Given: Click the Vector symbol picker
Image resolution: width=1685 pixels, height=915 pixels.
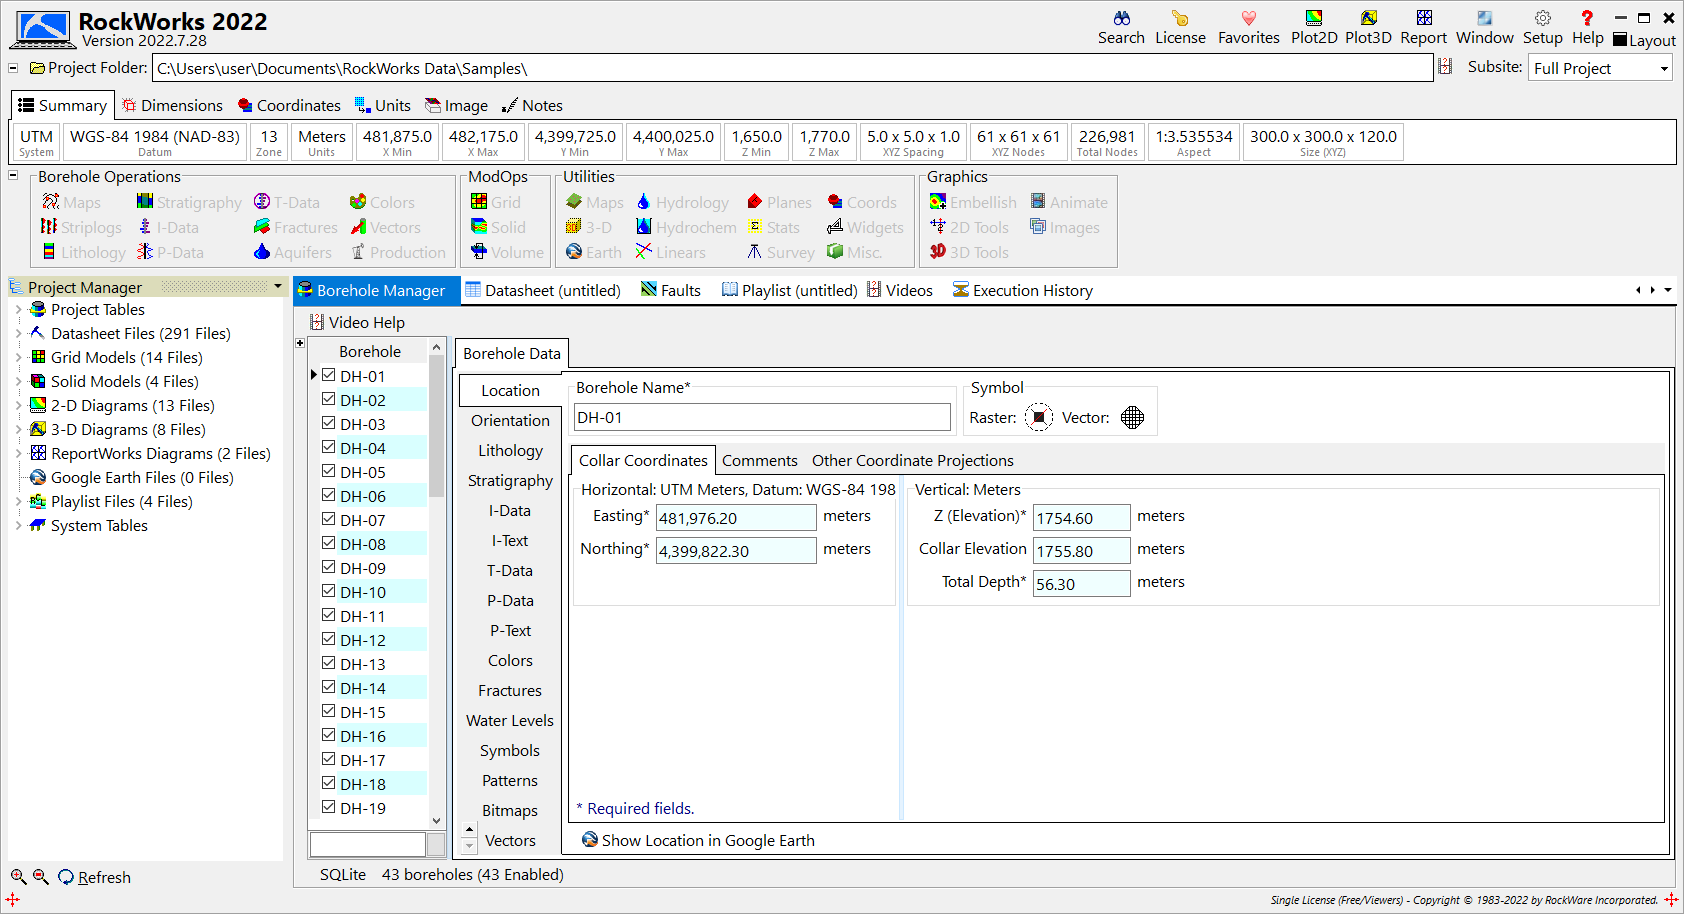Looking at the screenshot, I should (1132, 417).
